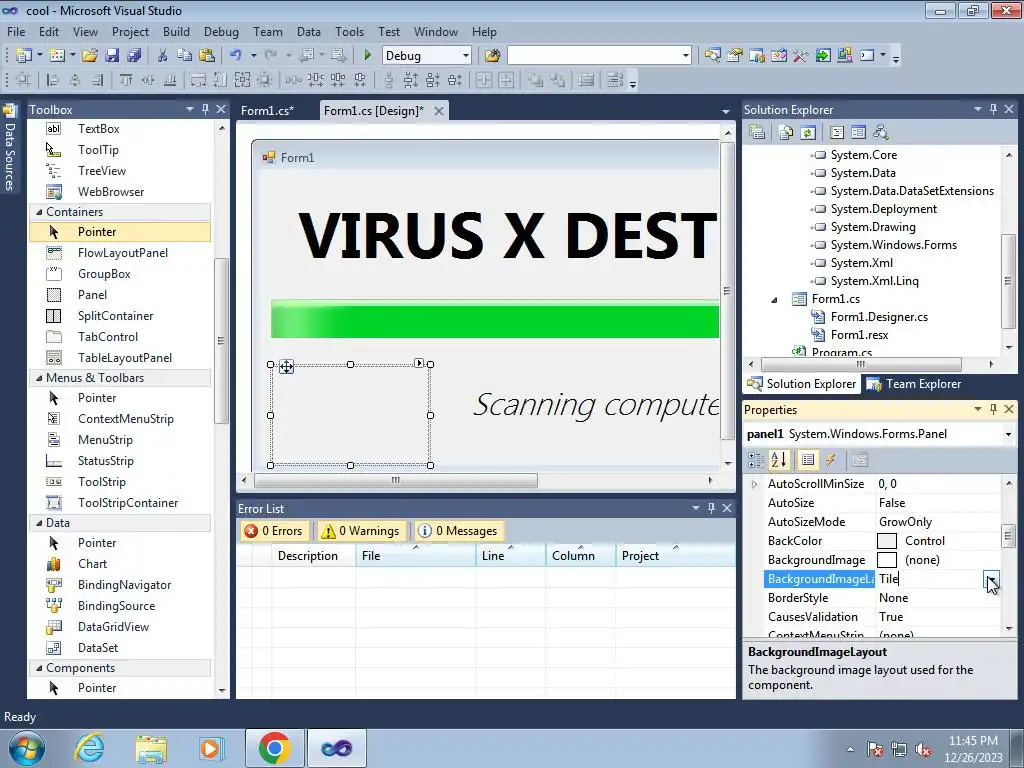The image size is (1024, 768).
Task: Open Google Chrome from the taskbar
Action: (274, 748)
